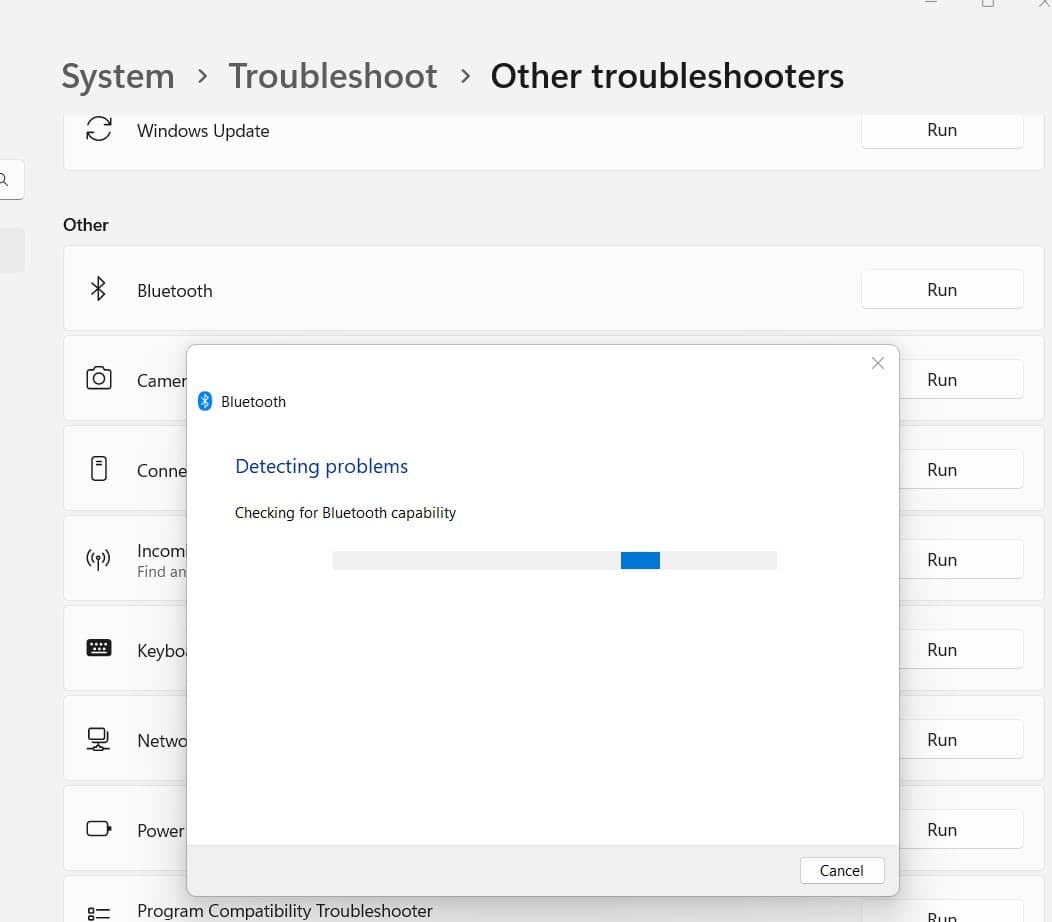The height and width of the screenshot is (922, 1052).
Task: Click the Connections phone icon
Action: point(99,468)
